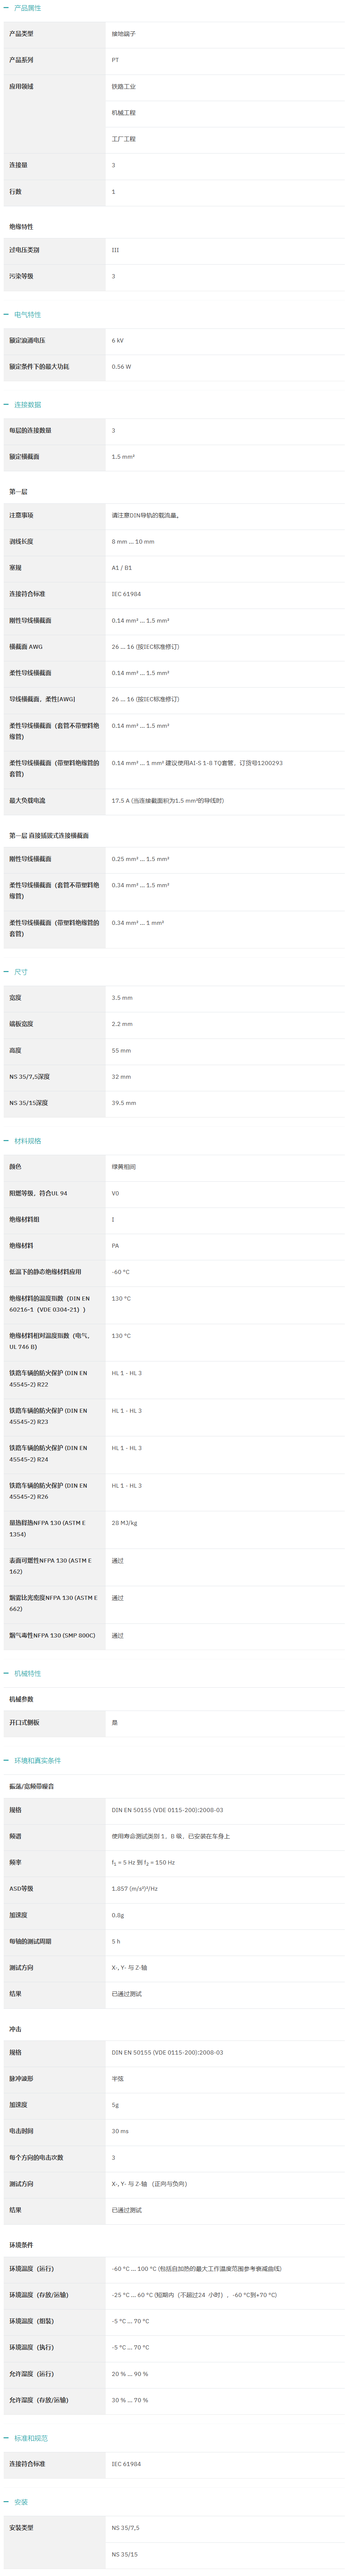This screenshot has width=347, height=2576.
Task: Click the 污染等级 row label
Action: point(21,276)
